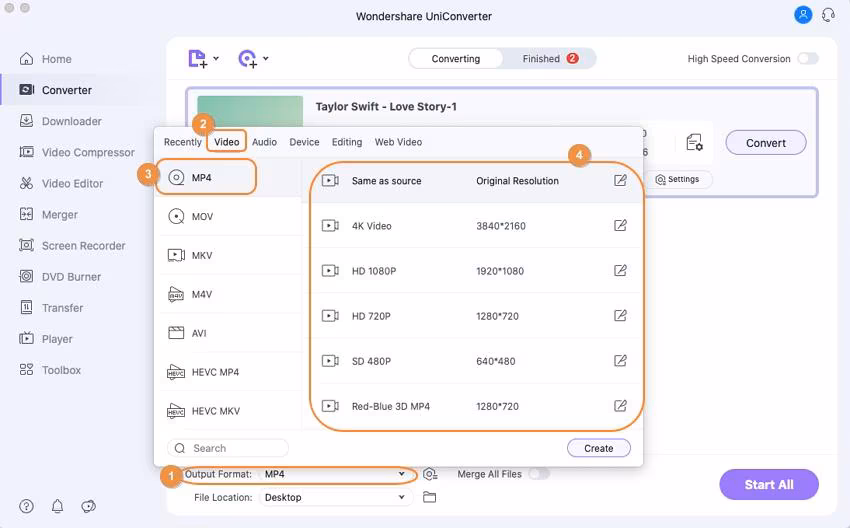Open the Video Compressor icon

click(x=26, y=152)
